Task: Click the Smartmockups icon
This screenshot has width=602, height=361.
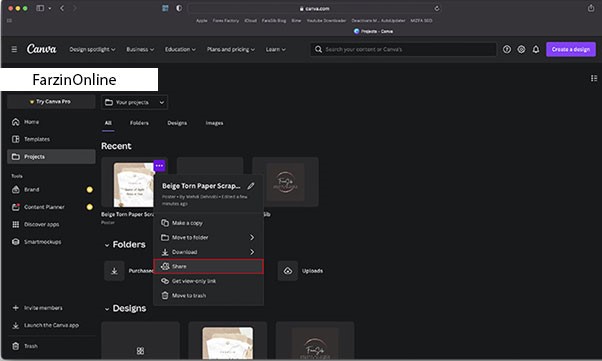Action: click(x=15, y=242)
